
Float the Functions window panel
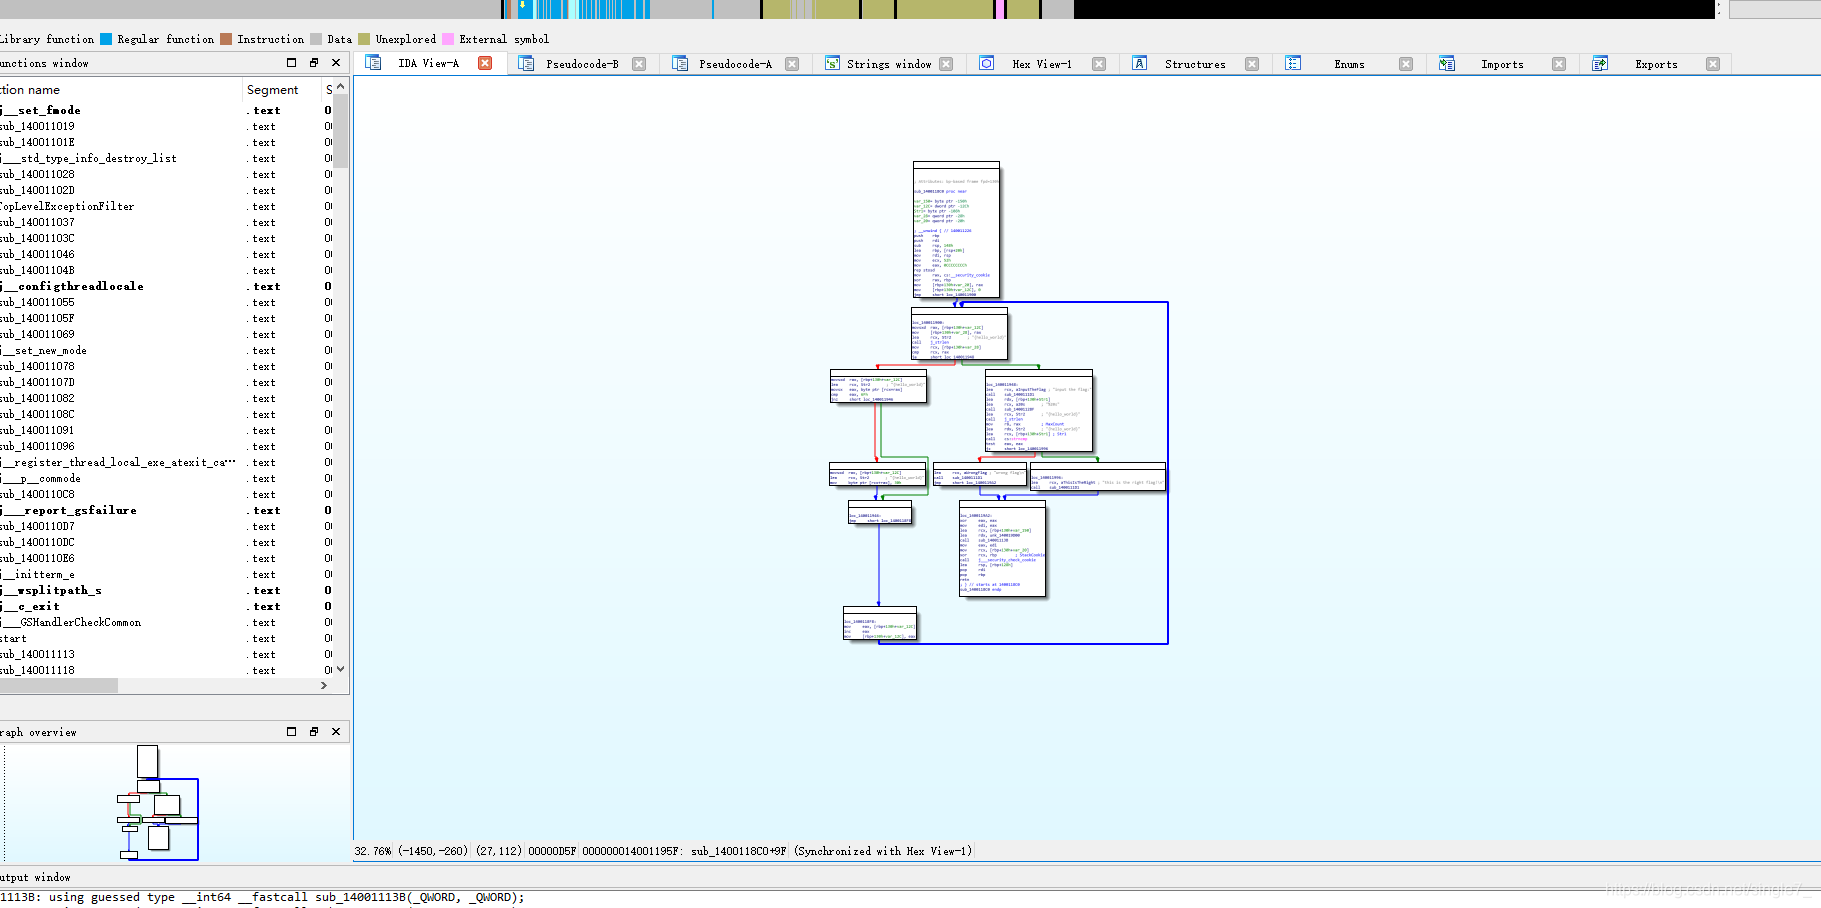[x=314, y=62]
